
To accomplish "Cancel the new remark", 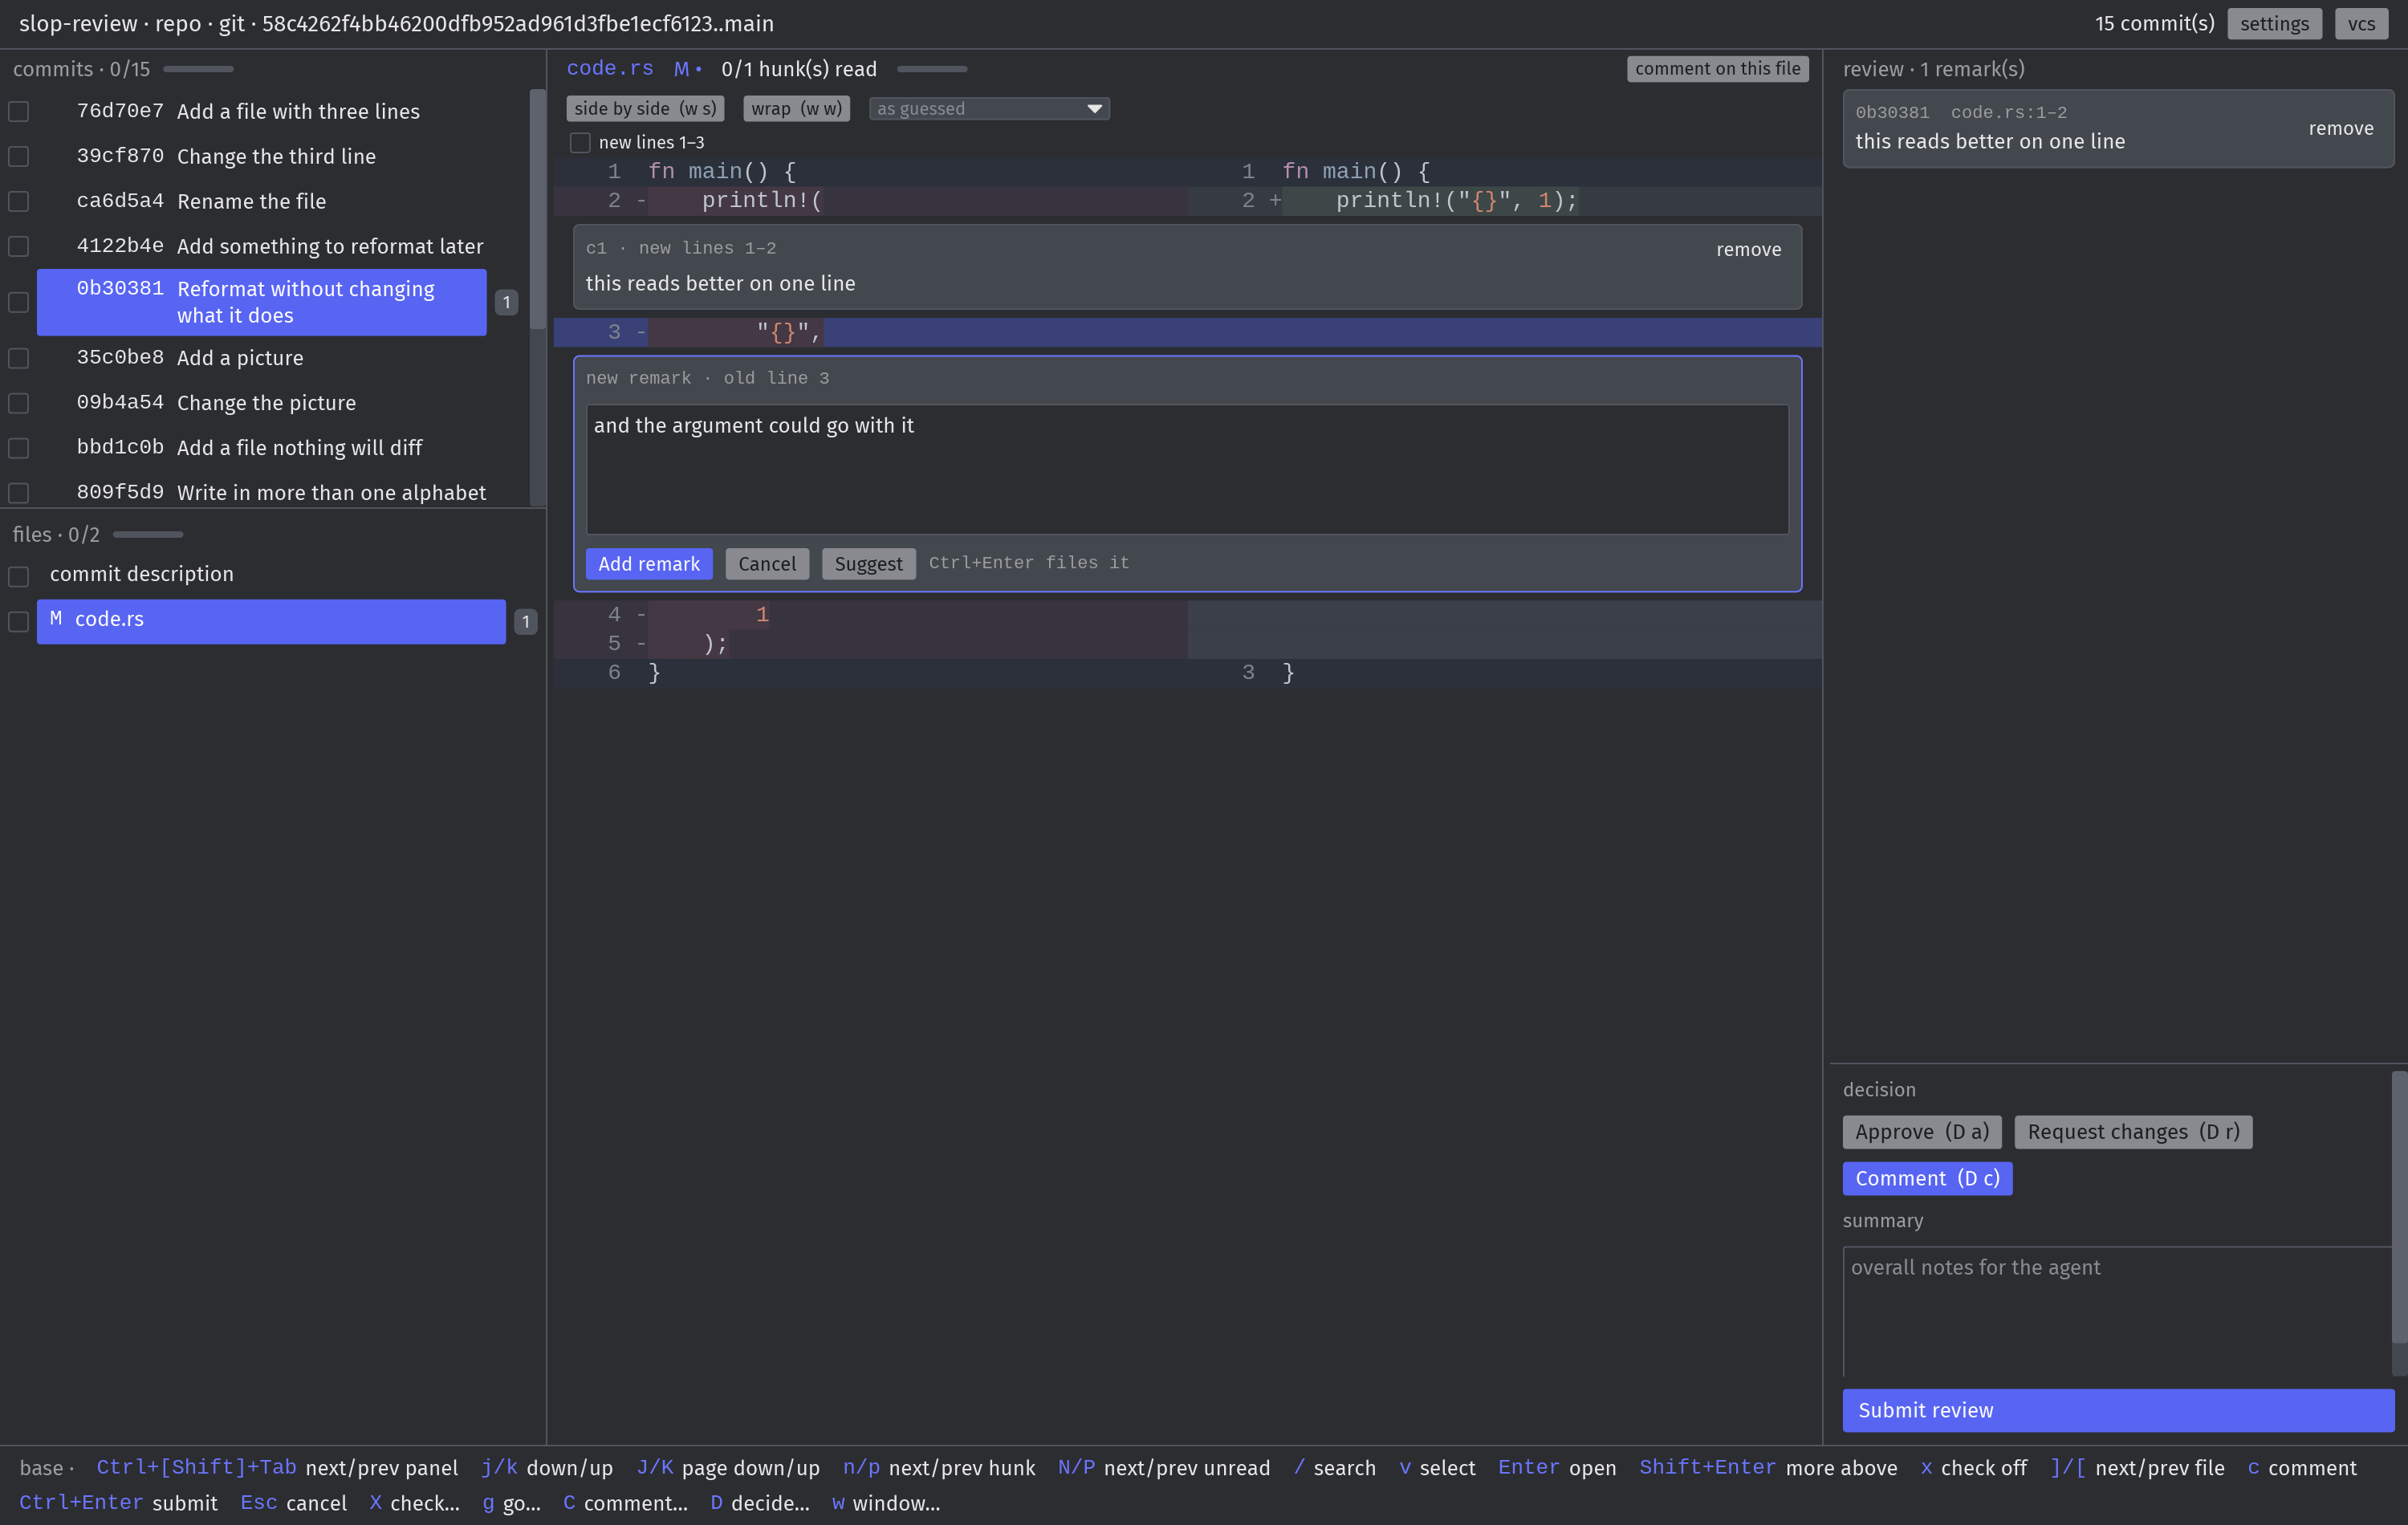I will click(767, 564).
